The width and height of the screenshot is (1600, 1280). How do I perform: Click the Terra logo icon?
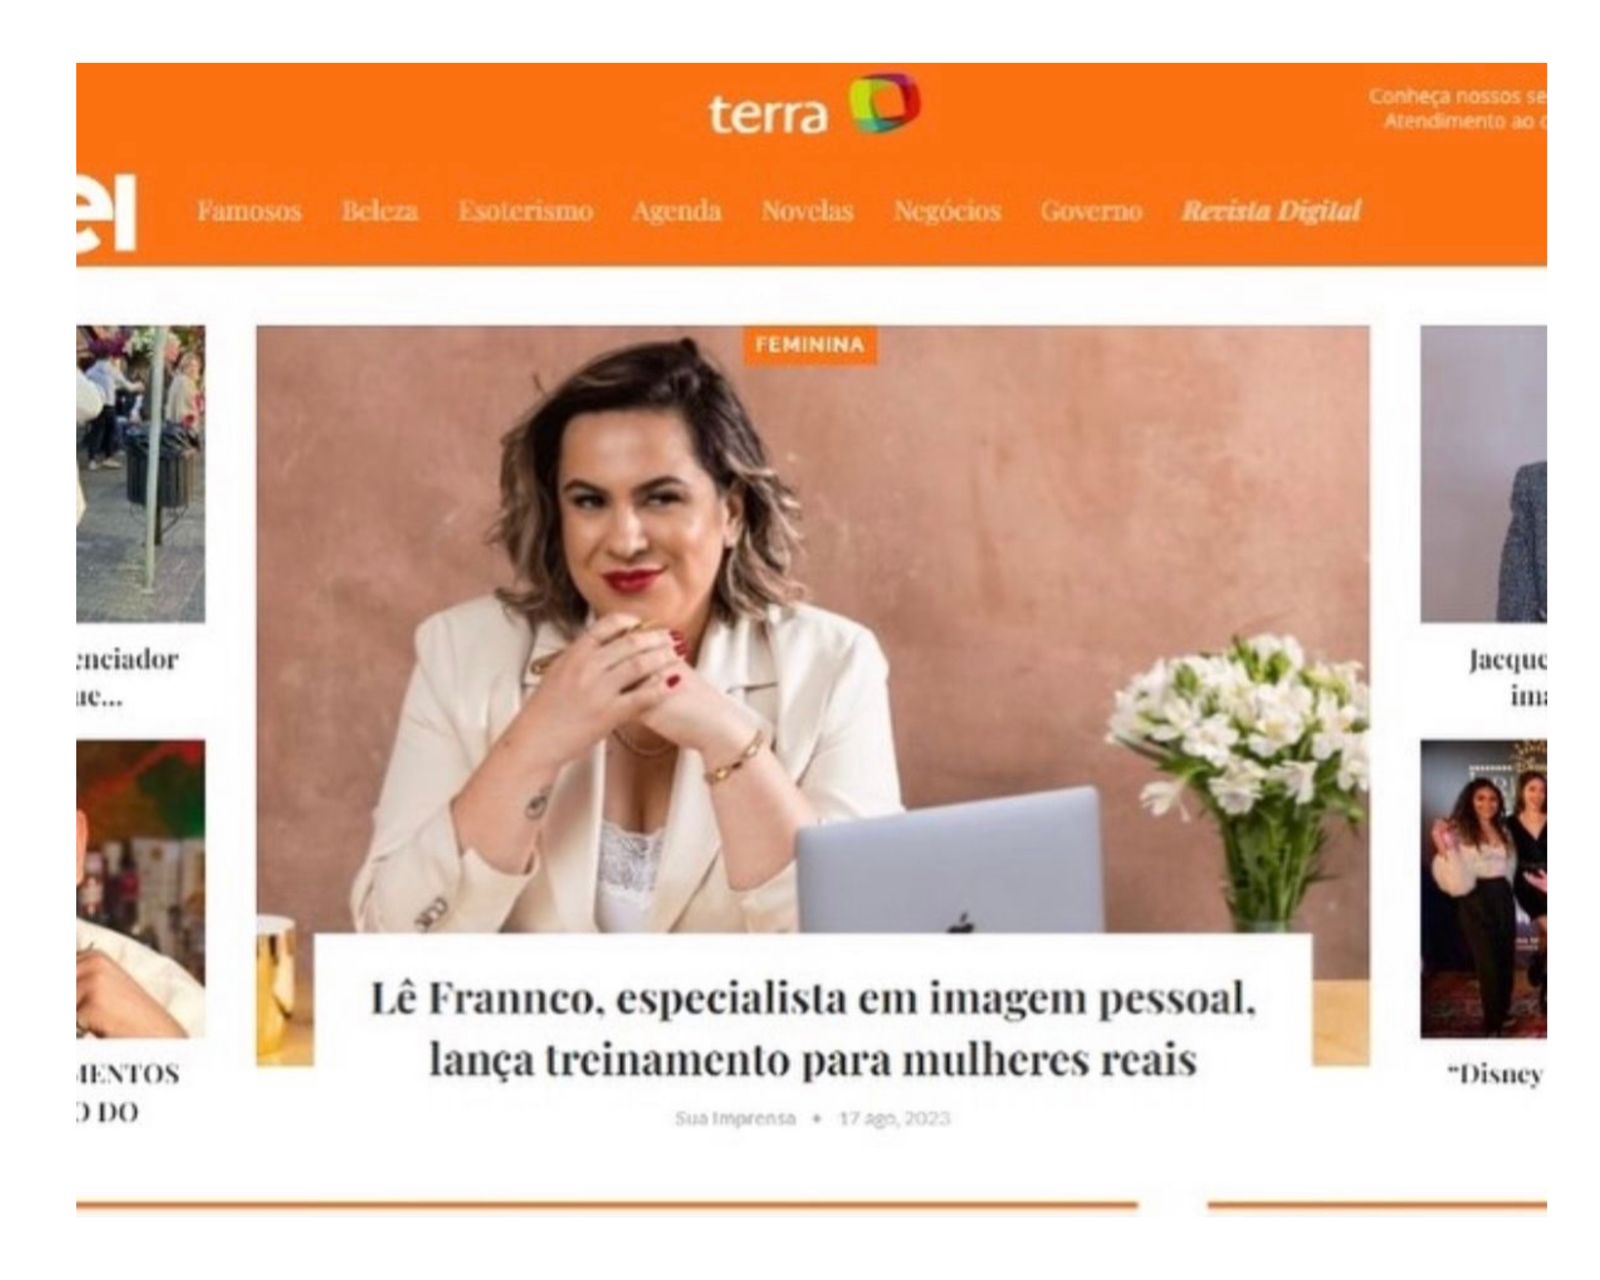coord(884,102)
